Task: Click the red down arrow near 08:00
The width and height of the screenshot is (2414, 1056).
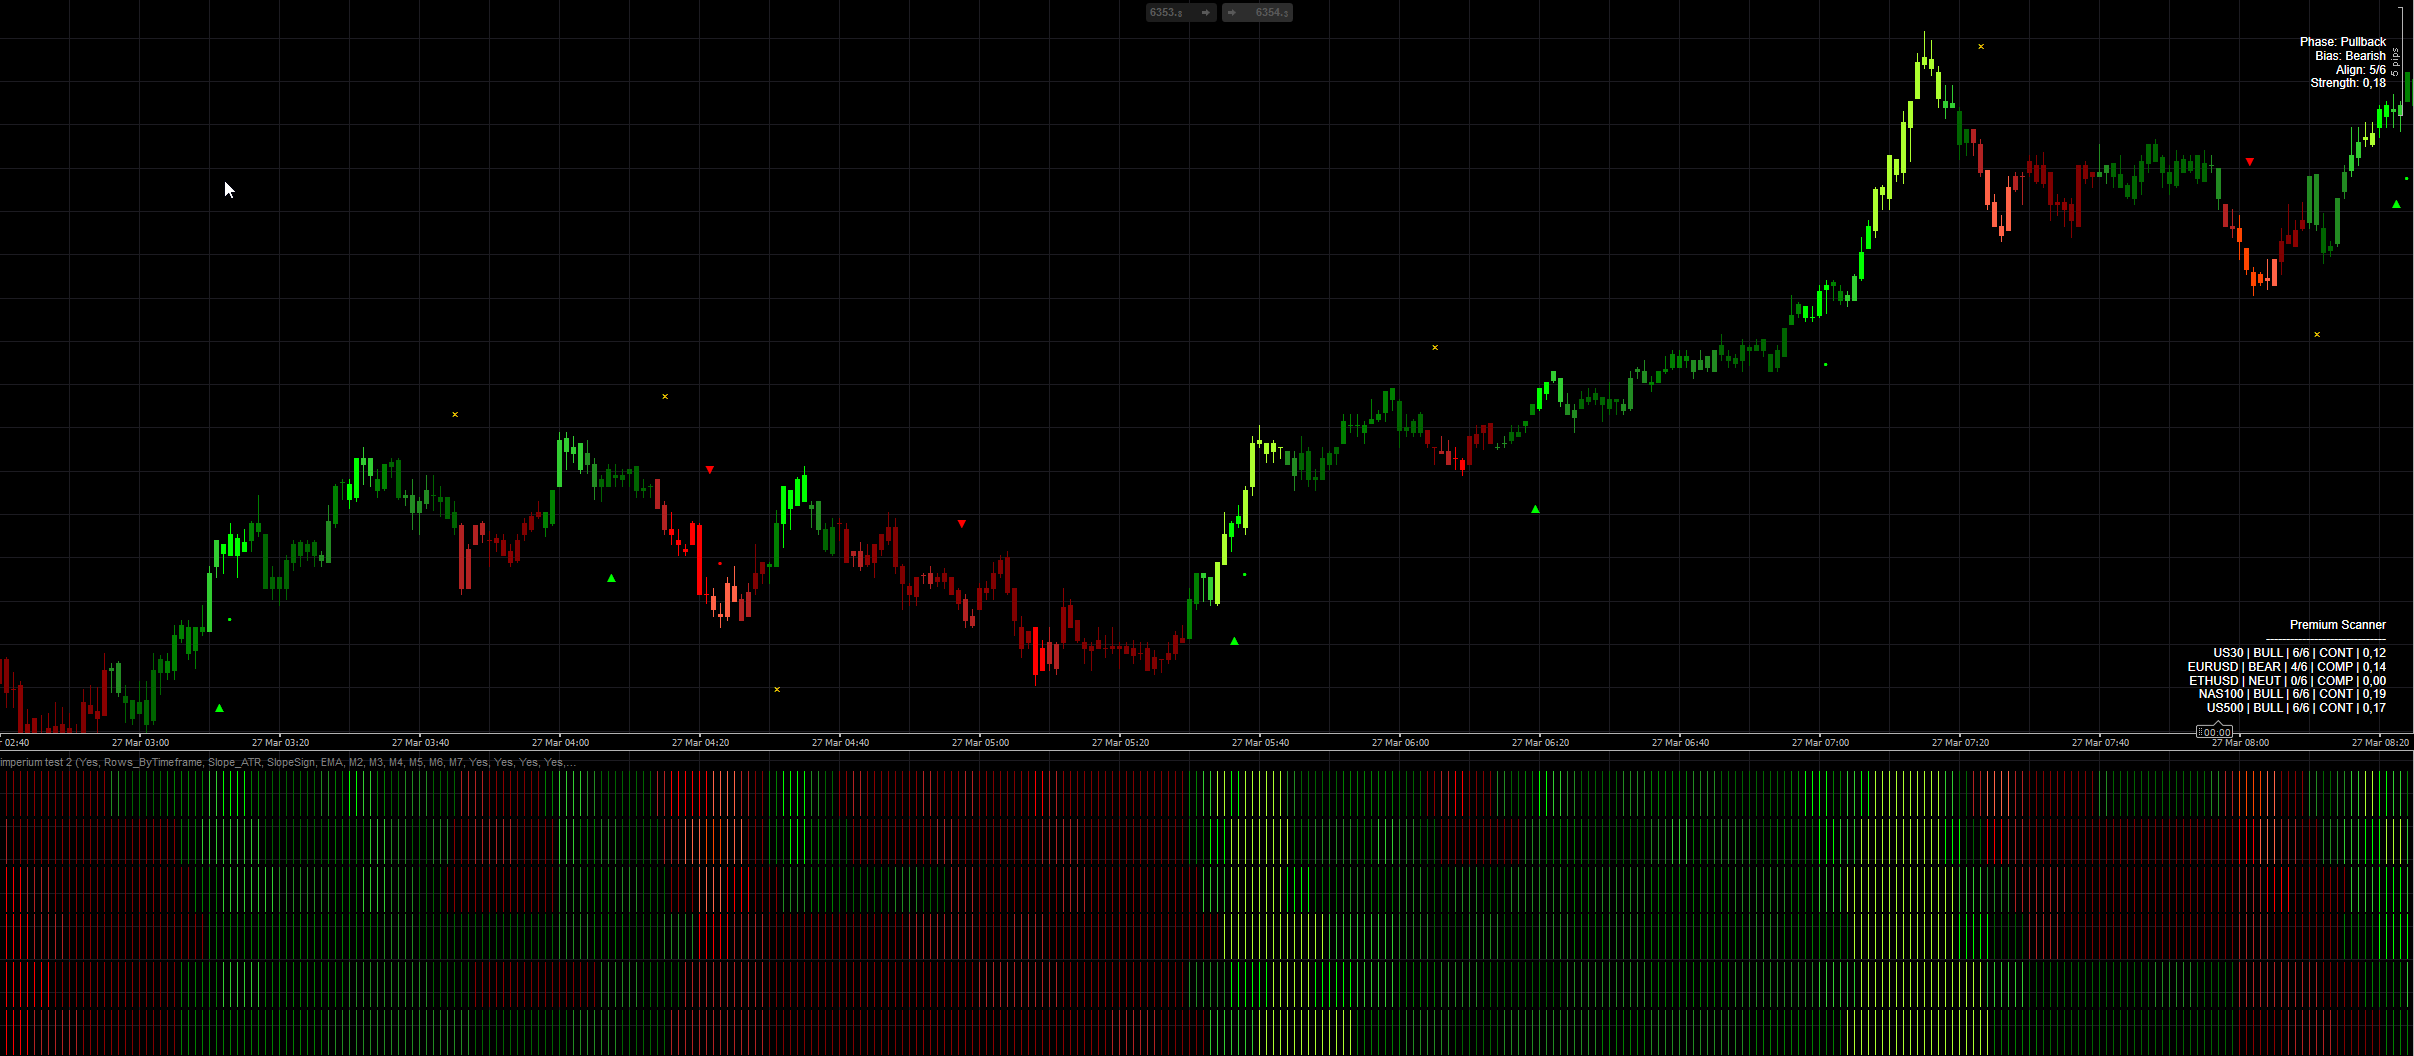Action: (x=2250, y=161)
